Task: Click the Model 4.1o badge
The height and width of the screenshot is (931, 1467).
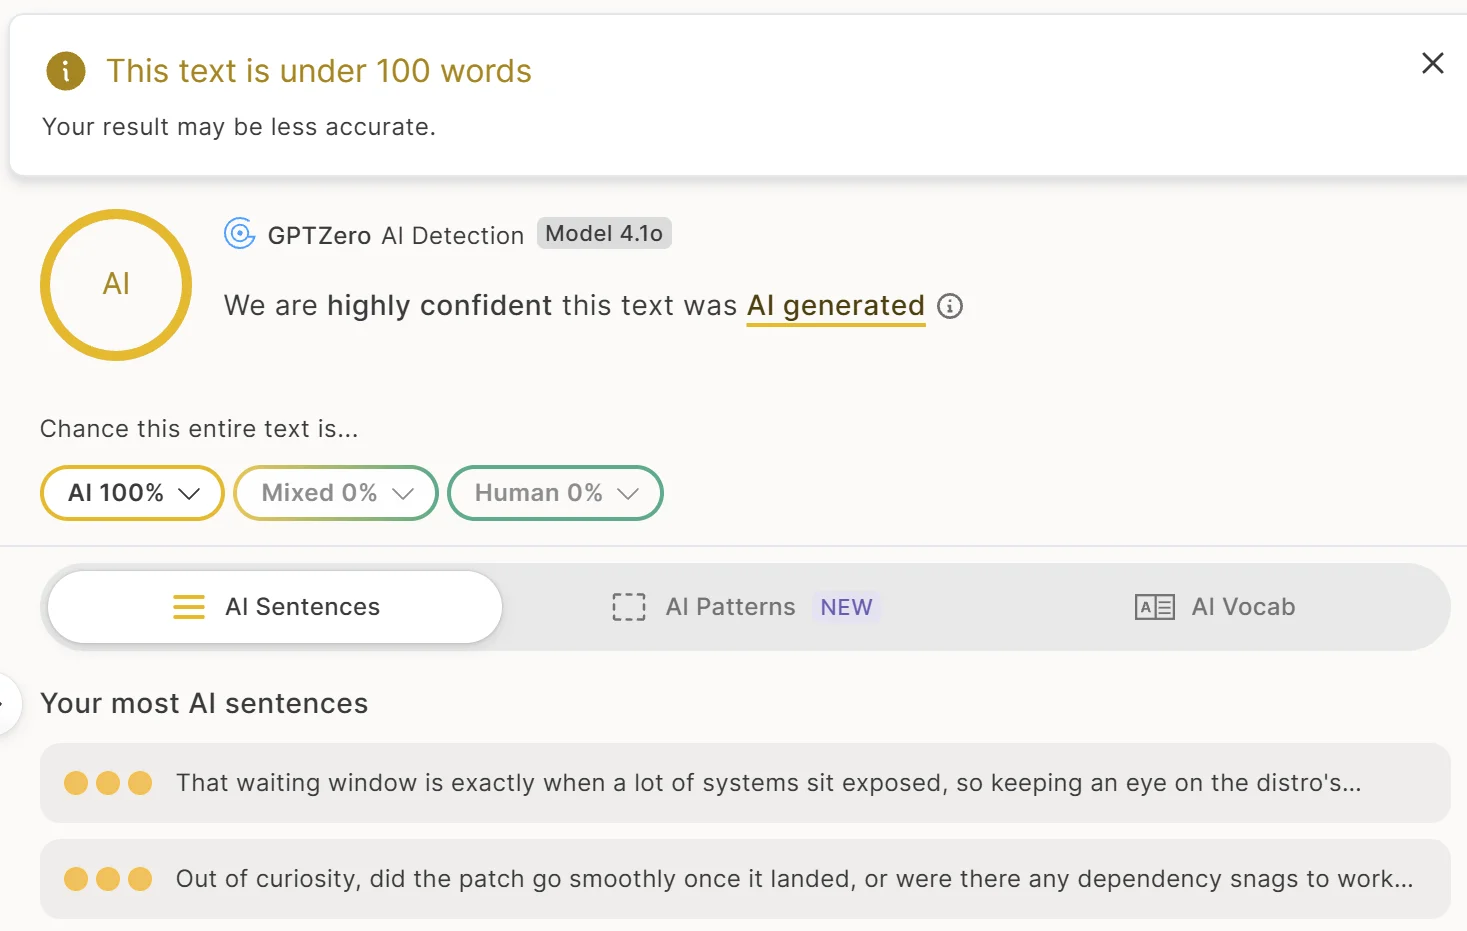Action: click(604, 234)
